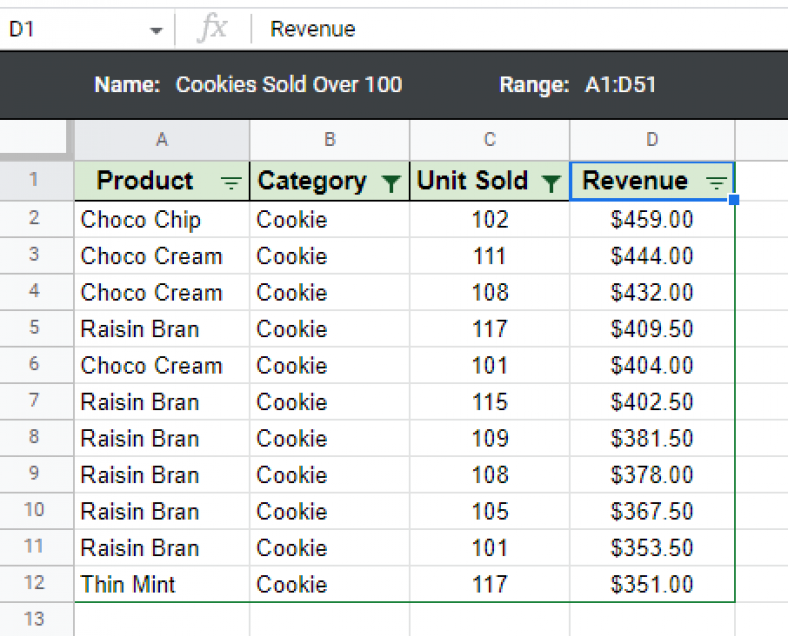Open the Revenue column filter icon
This screenshot has width=788, height=636.
716,182
